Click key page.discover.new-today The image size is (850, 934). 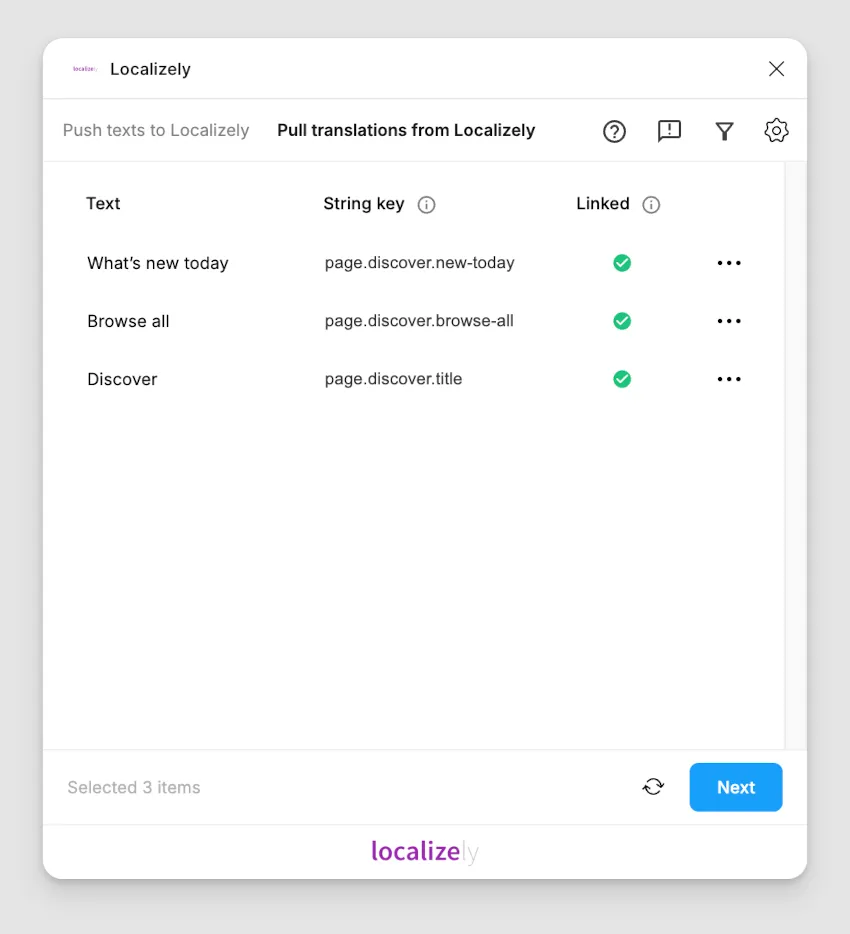click(x=419, y=263)
